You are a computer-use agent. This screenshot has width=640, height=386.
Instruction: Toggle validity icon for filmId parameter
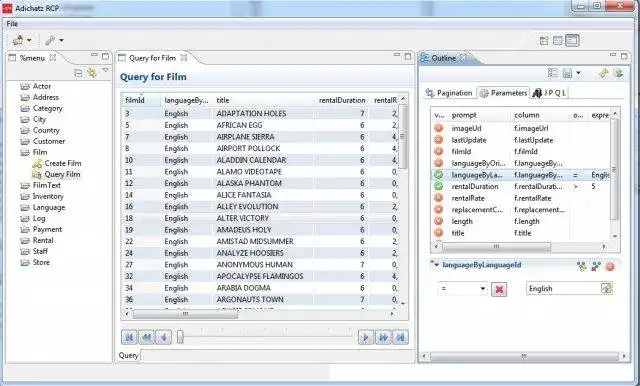(x=438, y=151)
